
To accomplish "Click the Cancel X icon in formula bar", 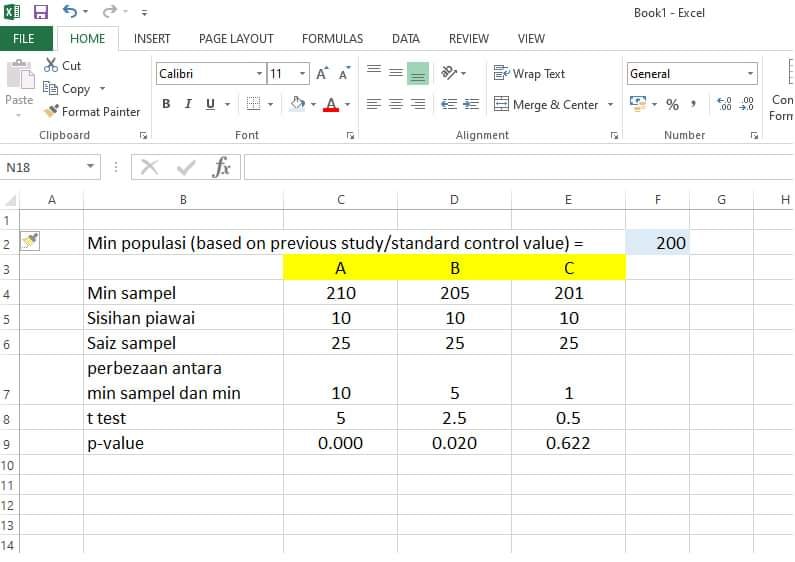I will coord(150,167).
